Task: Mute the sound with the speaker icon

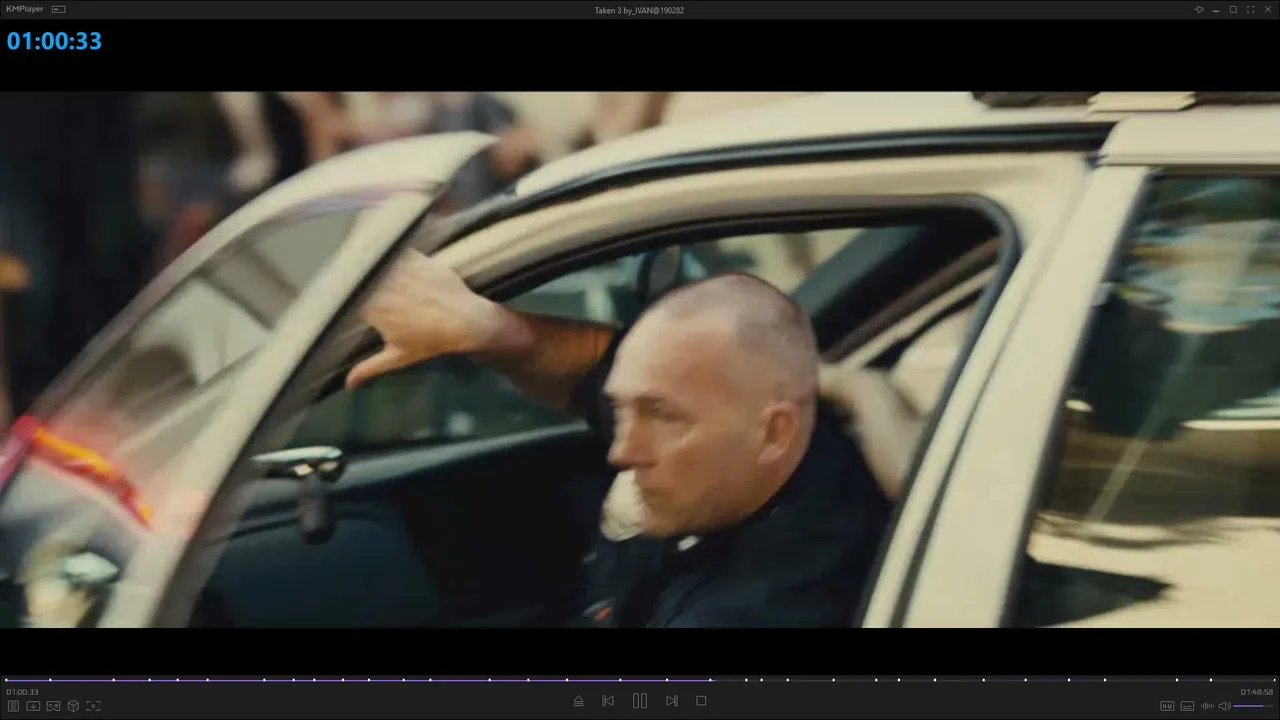Action: coord(1224,706)
